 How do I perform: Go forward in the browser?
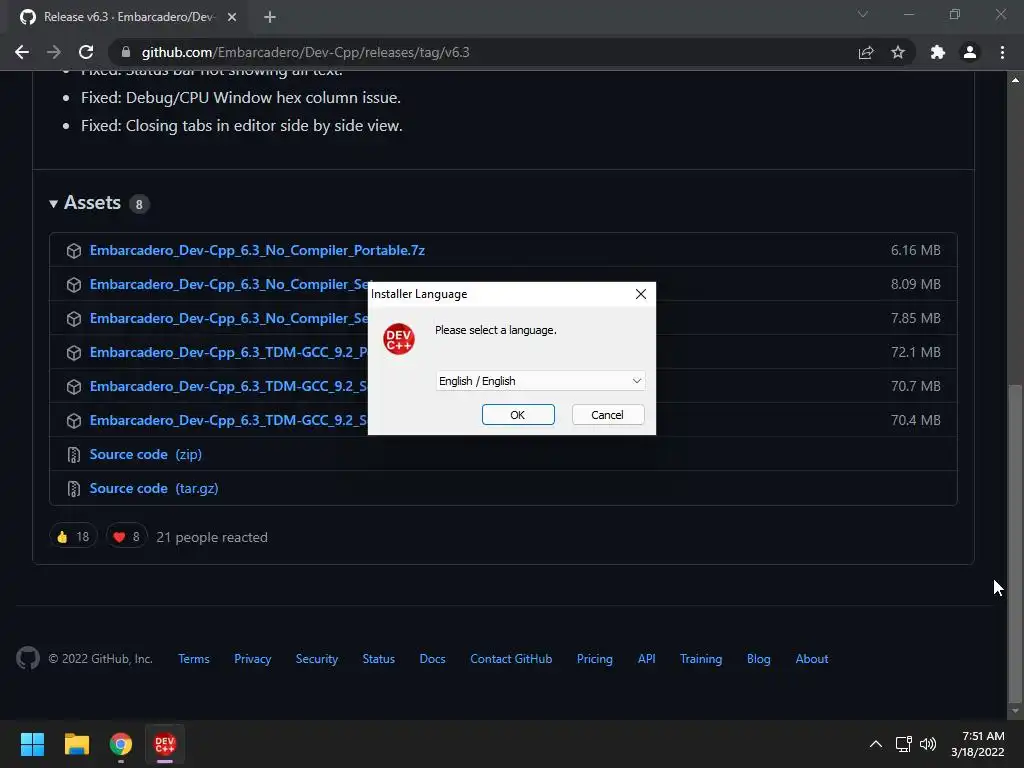pos(54,52)
